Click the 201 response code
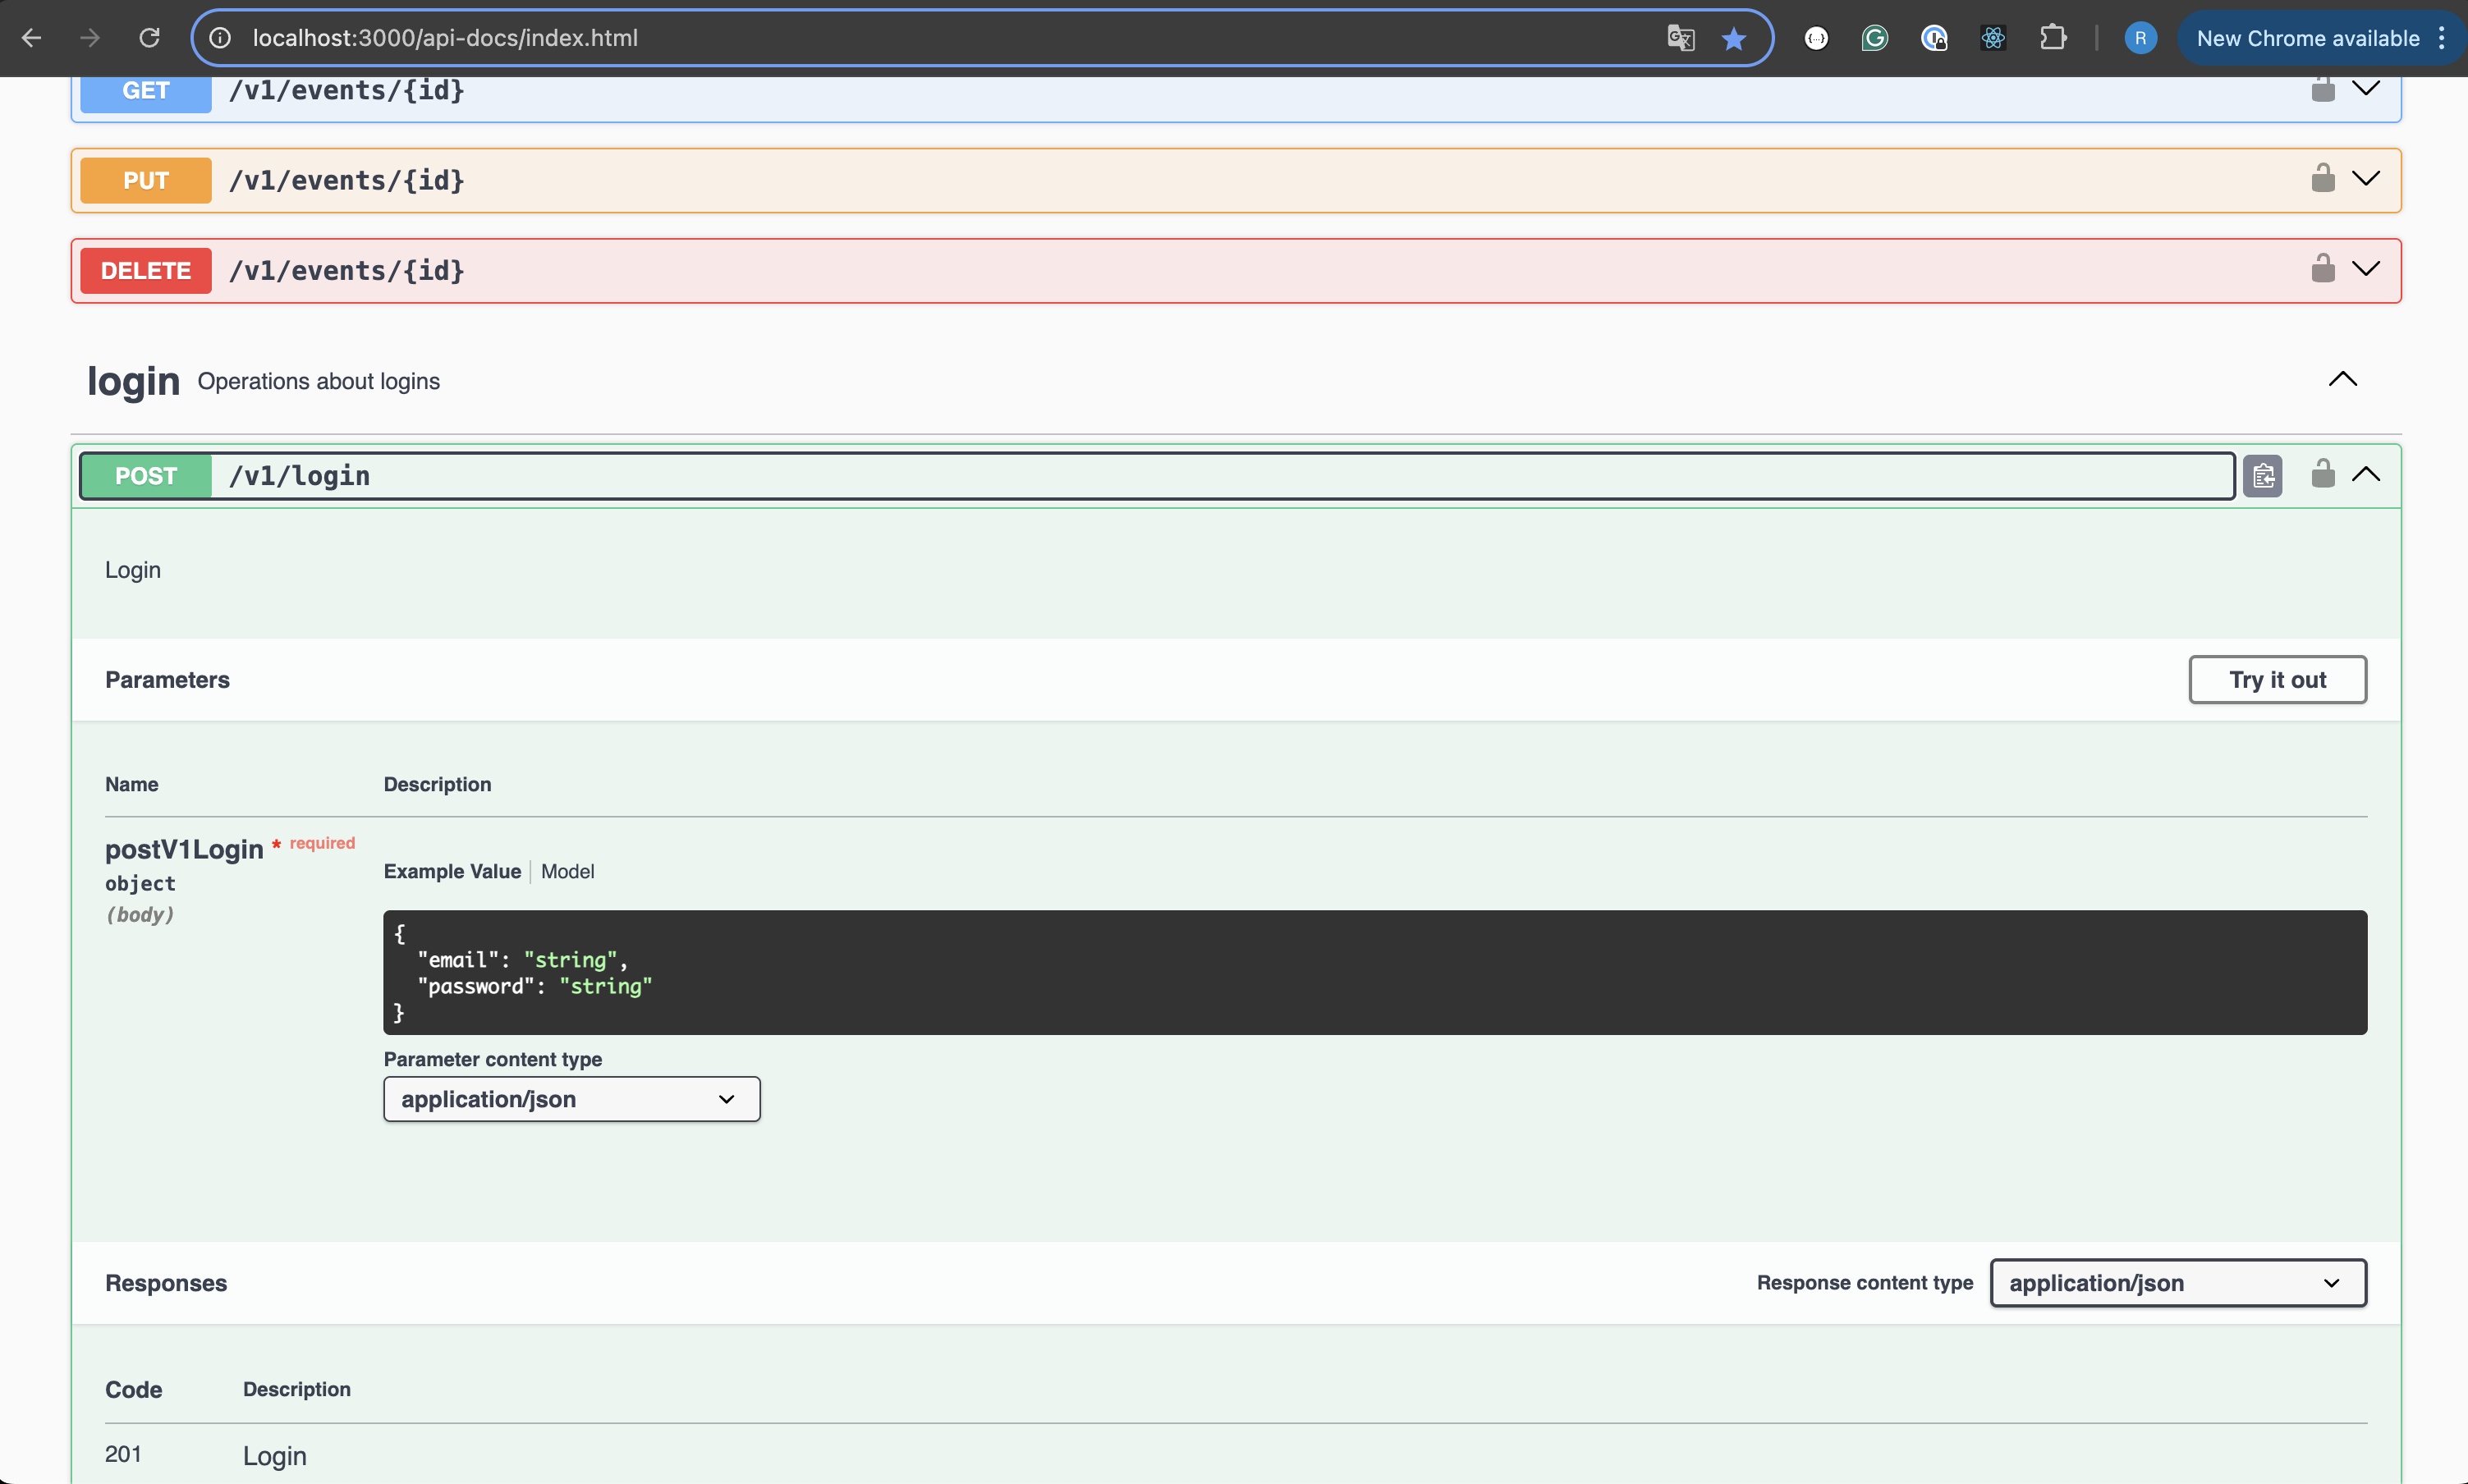2468x1484 pixels. [123, 1454]
